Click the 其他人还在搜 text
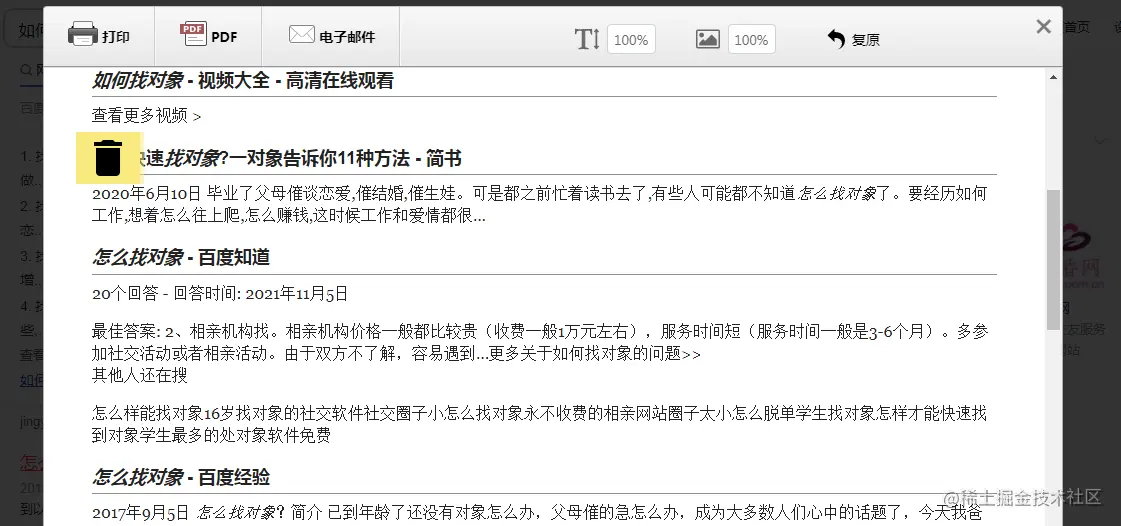Image resolution: width=1121 pixels, height=526 pixels. click(140, 375)
